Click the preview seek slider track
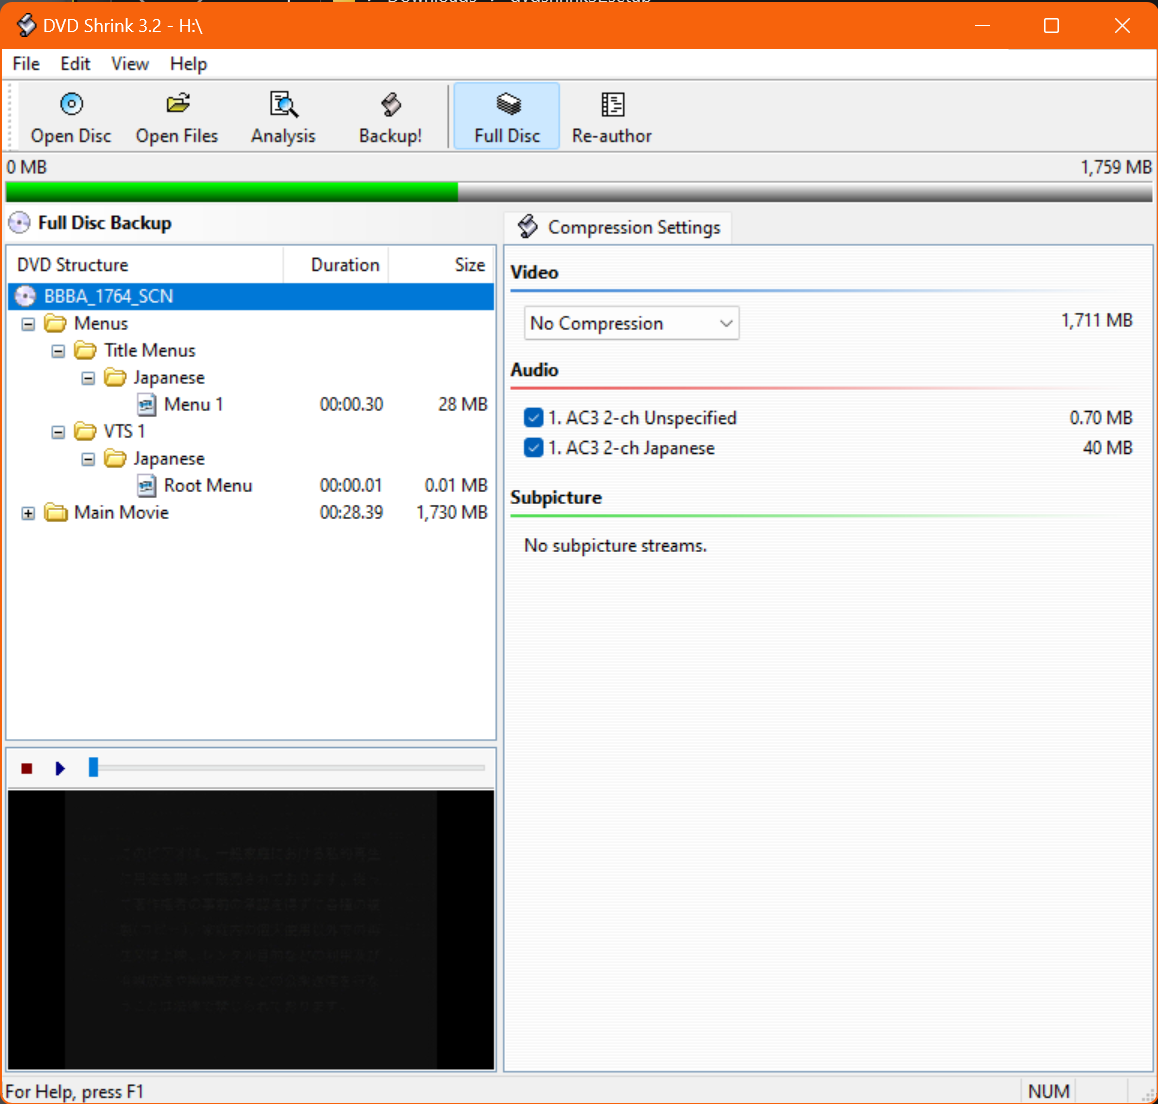 click(x=287, y=768)
